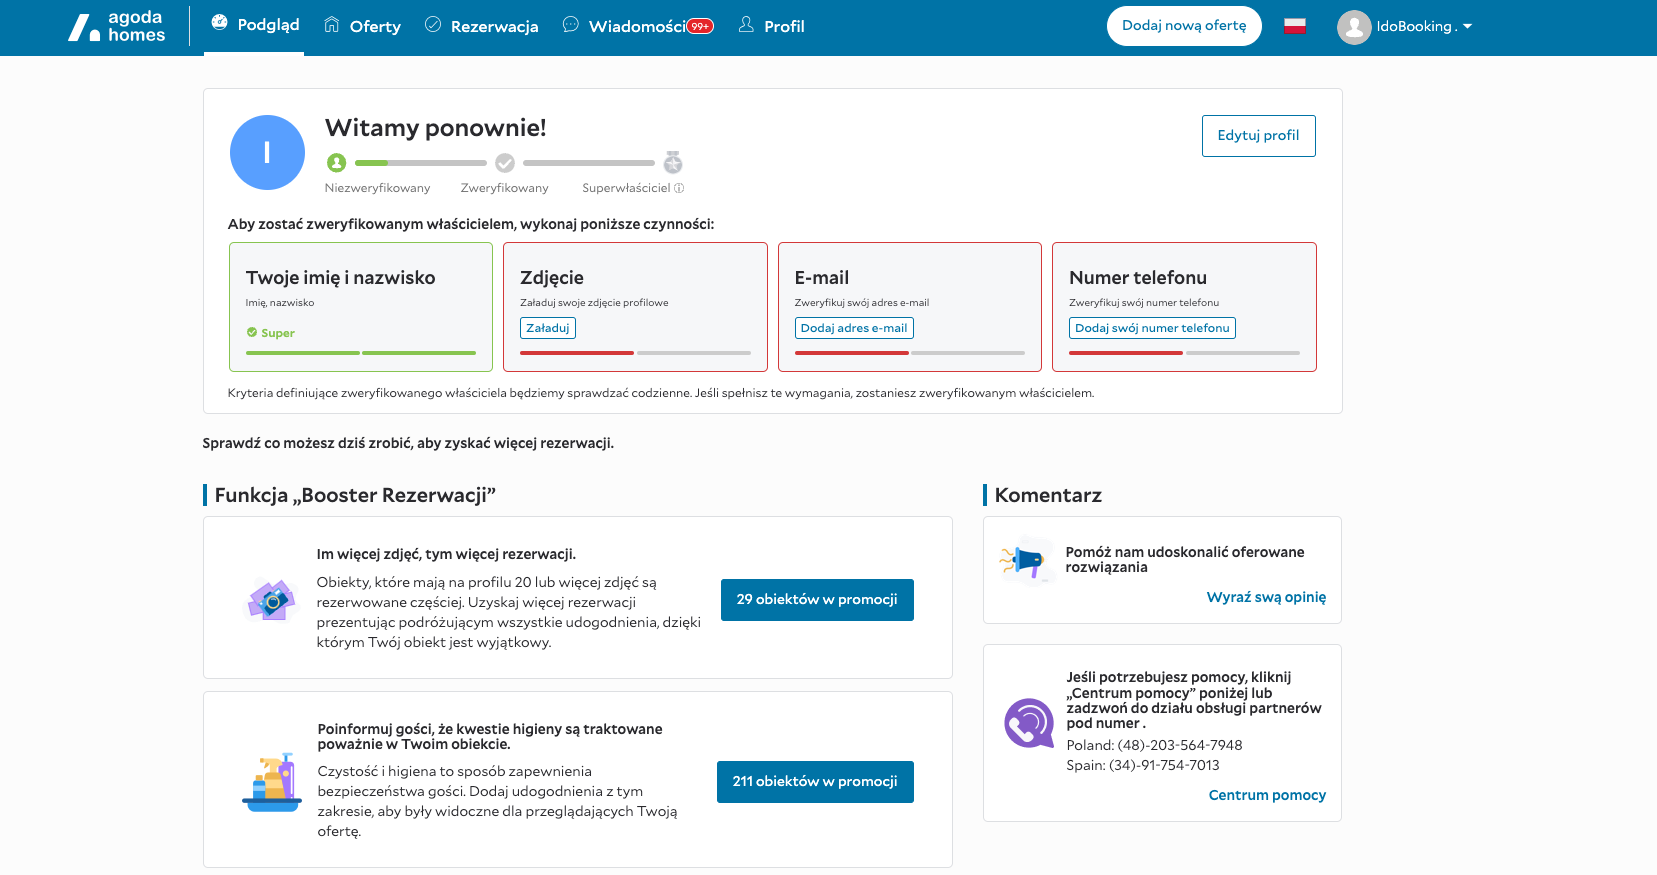
Task: Click the Superwłaściciel info icon
Action: pos(679,188)
